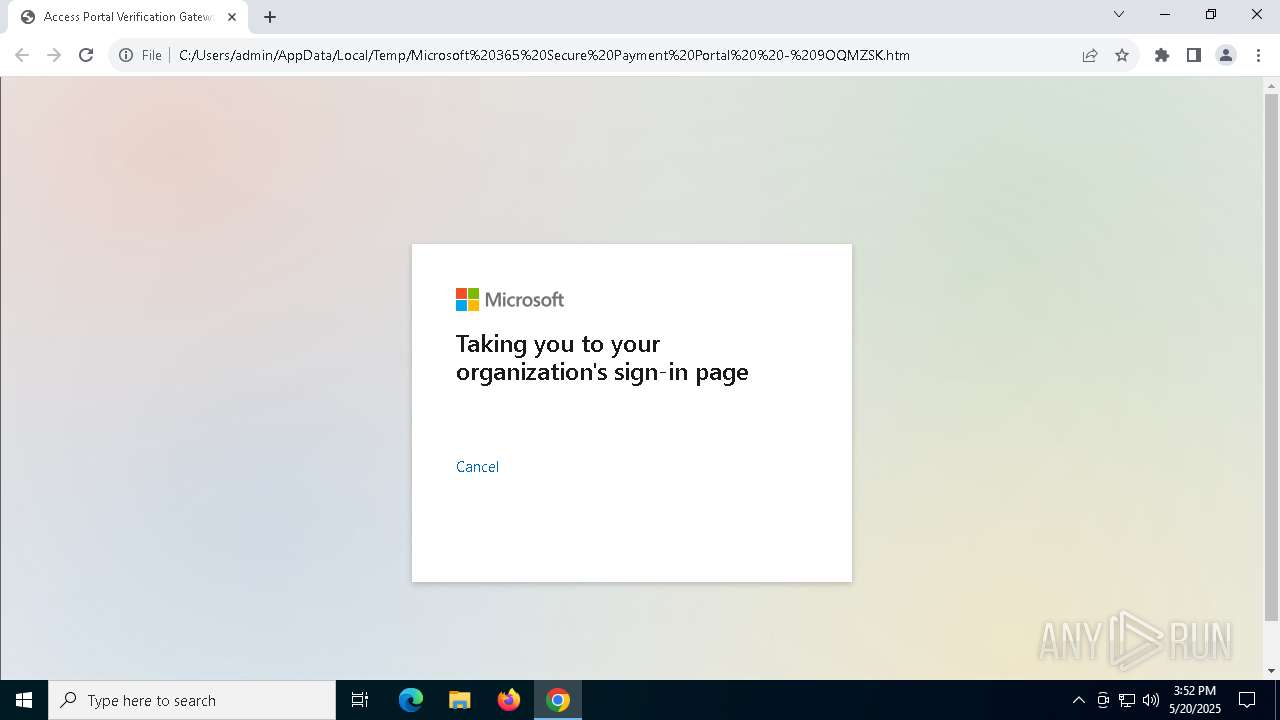1280x720 pixels.
Task: Open network status tray icon
Action: click(1127, 700)
